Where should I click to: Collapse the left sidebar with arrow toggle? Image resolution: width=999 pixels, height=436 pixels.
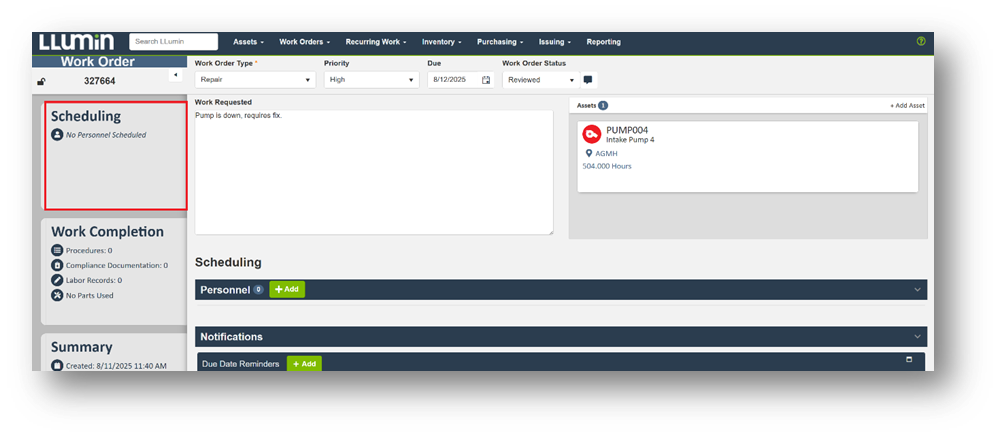[175, 75]
